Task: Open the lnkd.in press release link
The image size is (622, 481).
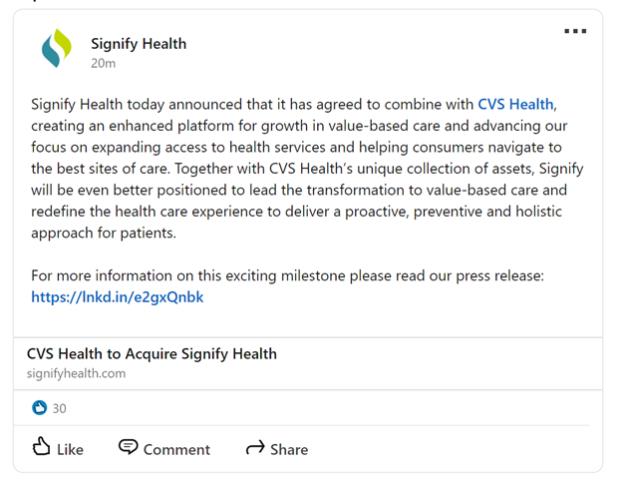Action: point(117,296)
